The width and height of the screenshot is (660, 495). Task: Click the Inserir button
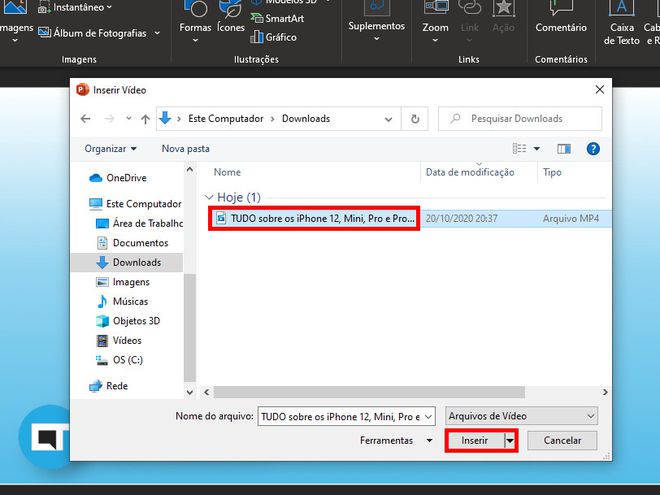475,441
